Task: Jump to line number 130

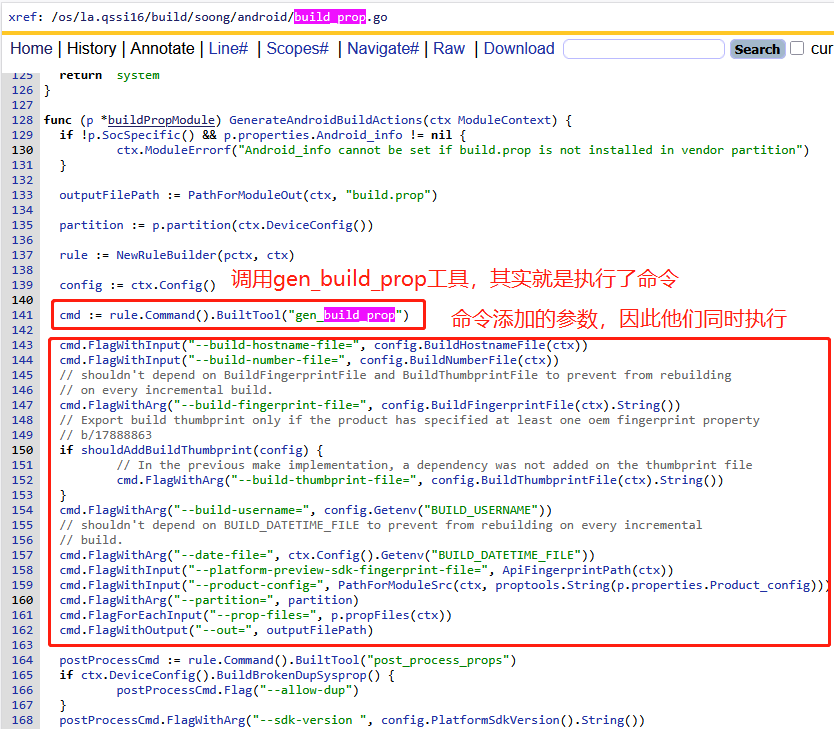Action: 22,150
